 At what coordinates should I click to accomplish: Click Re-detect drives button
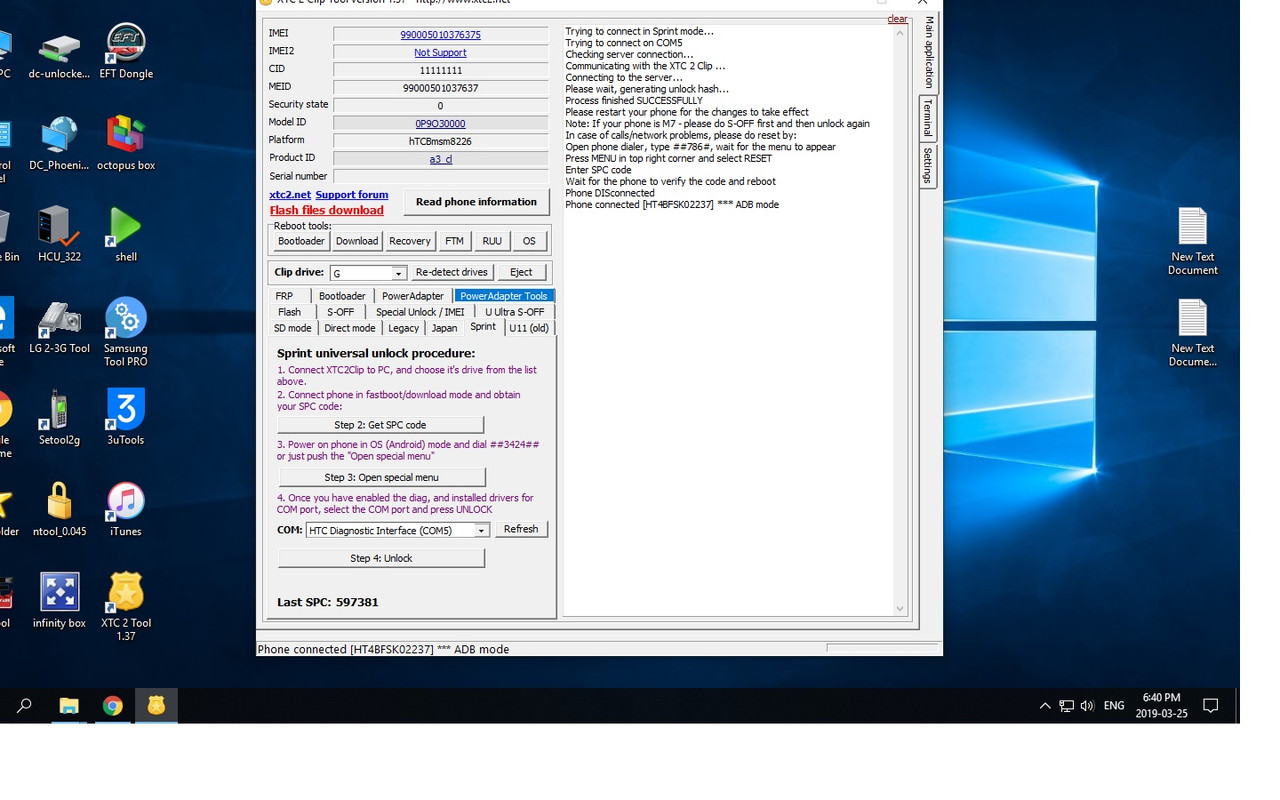click(452, 272)
